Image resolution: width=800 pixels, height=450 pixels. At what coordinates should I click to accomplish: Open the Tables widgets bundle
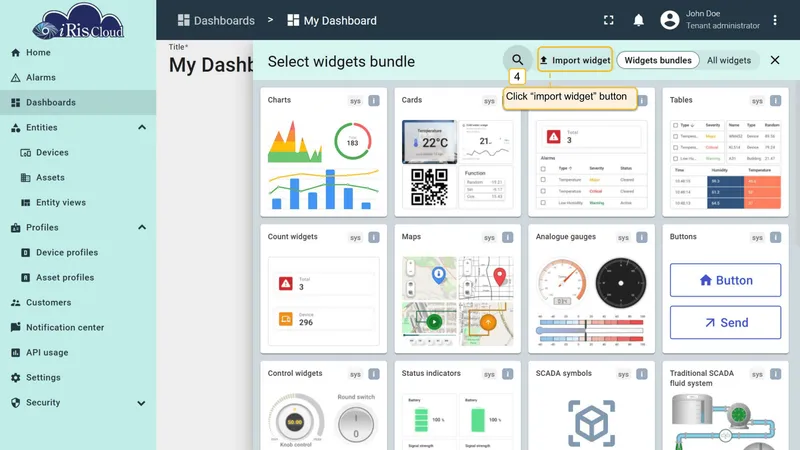coord(725,152)
